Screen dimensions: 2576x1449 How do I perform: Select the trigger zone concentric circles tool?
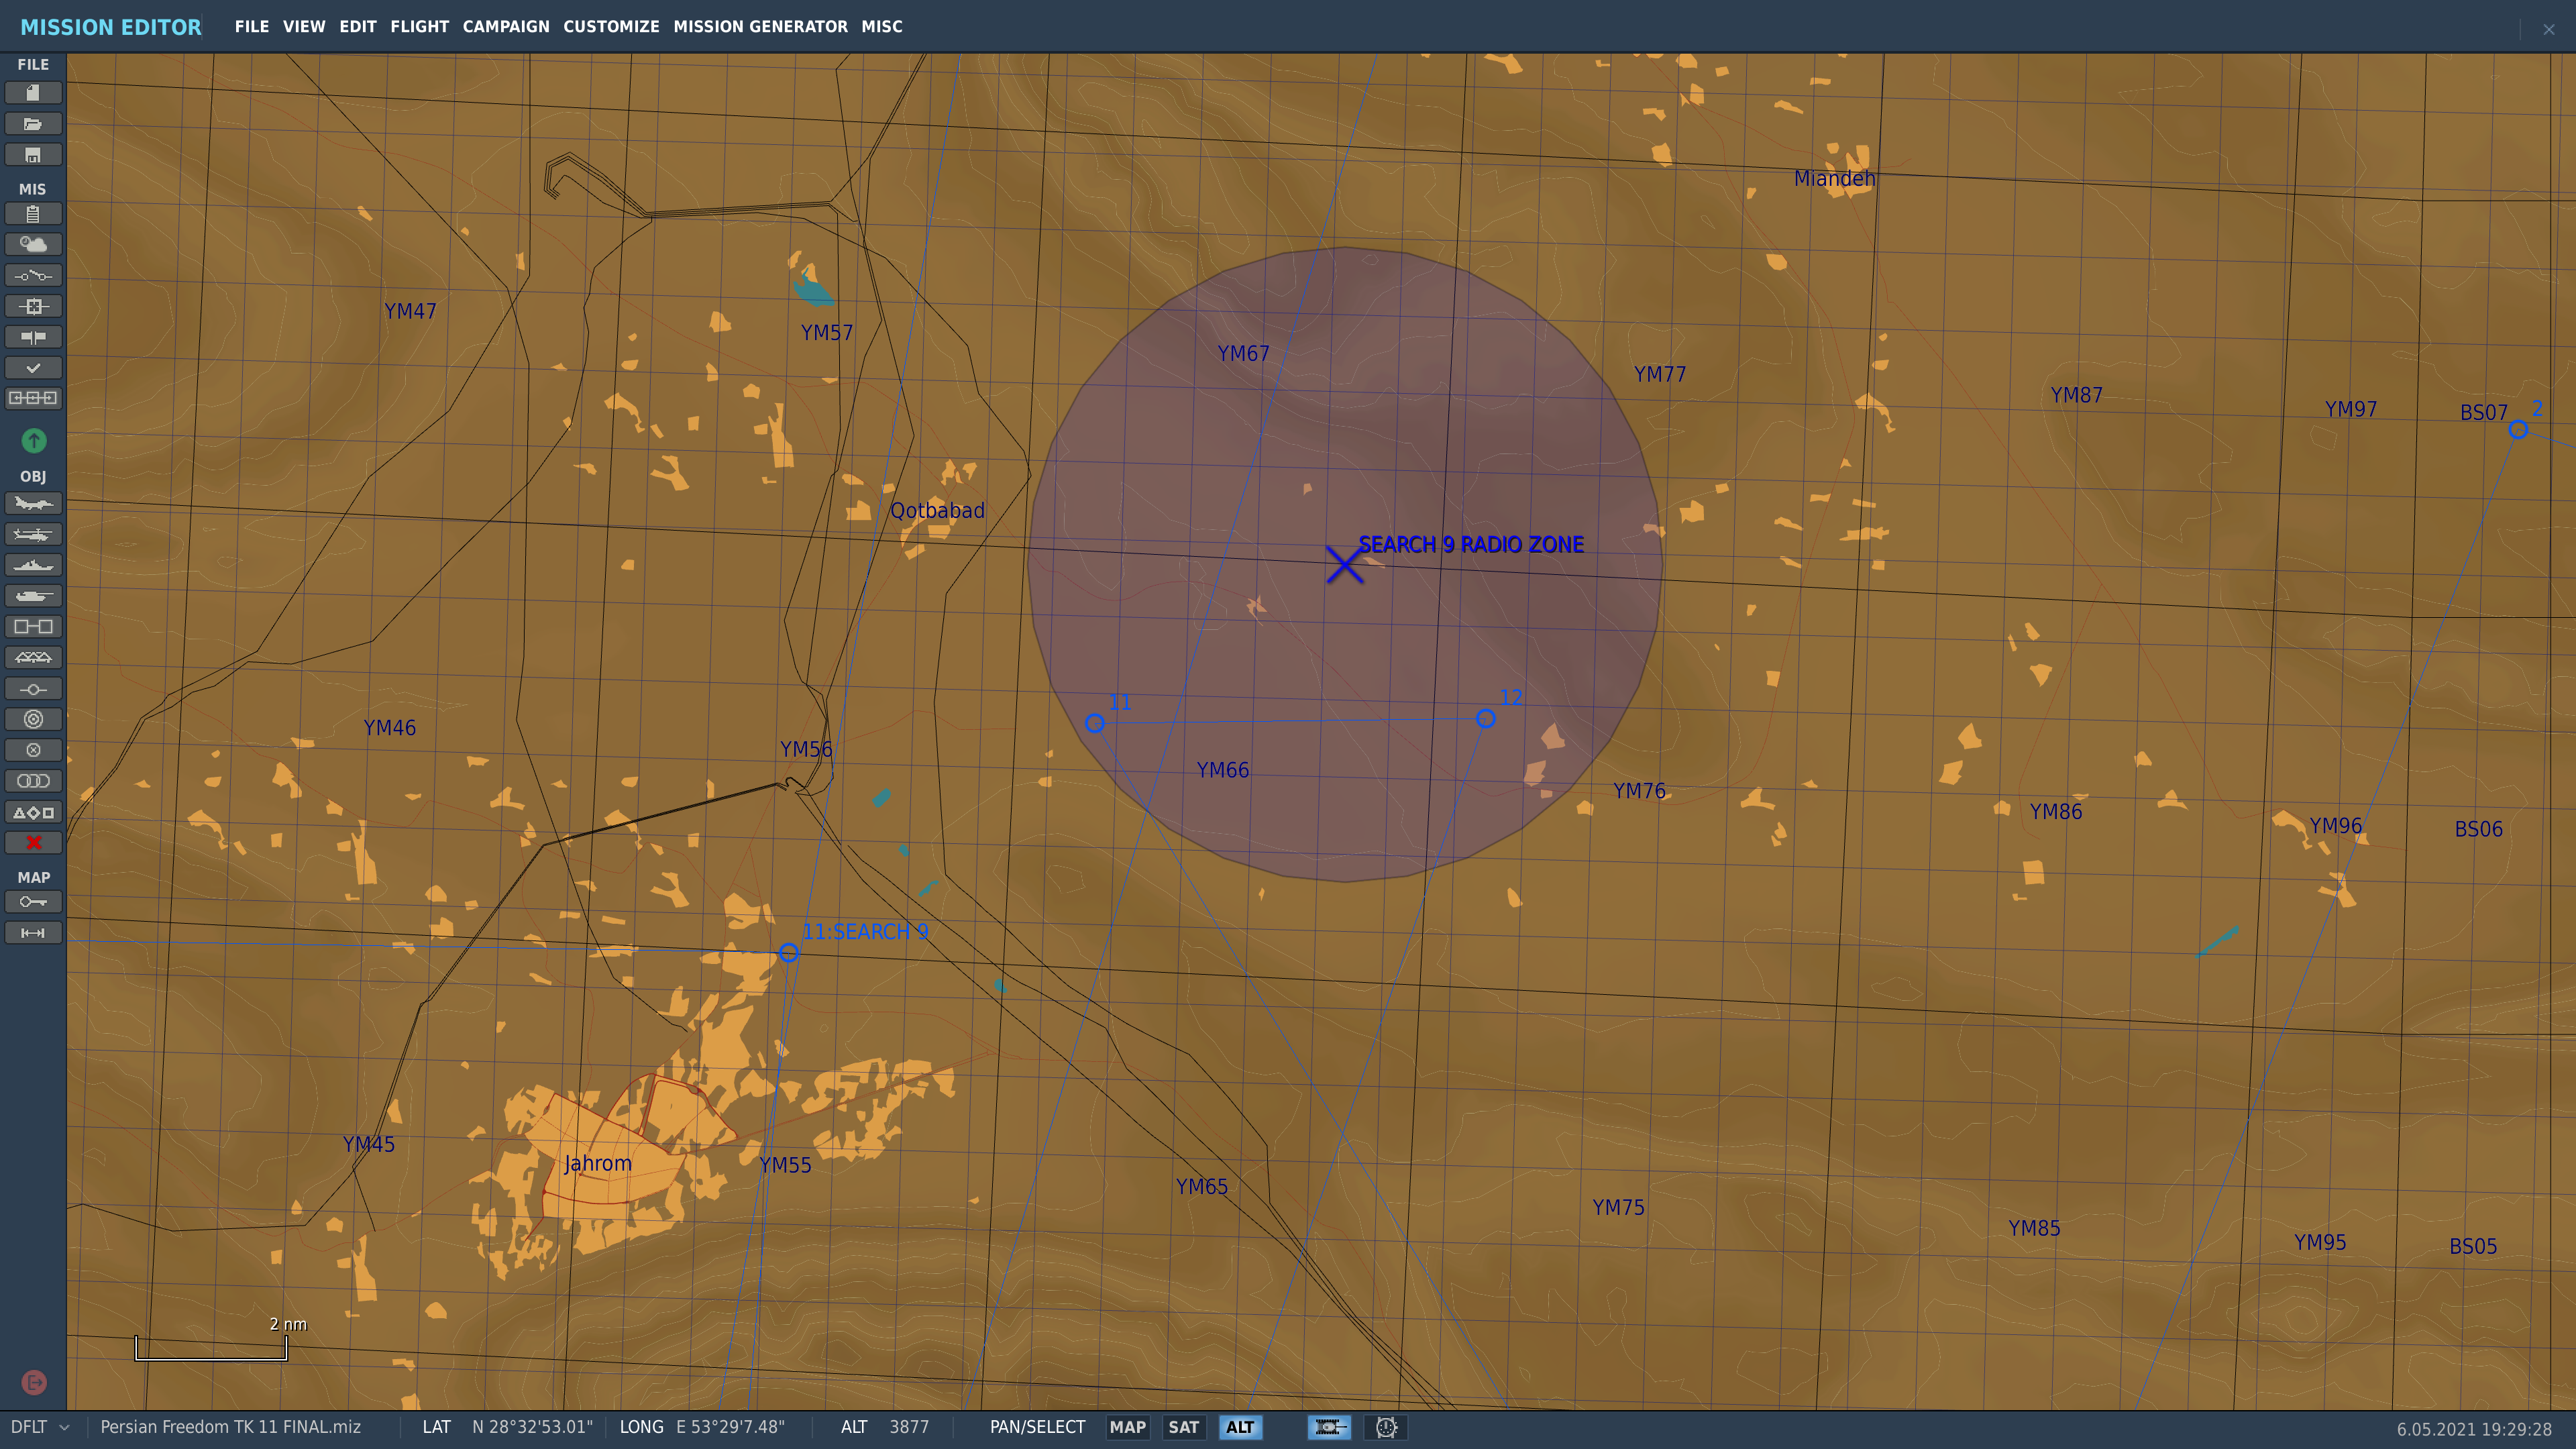(33, 719)
